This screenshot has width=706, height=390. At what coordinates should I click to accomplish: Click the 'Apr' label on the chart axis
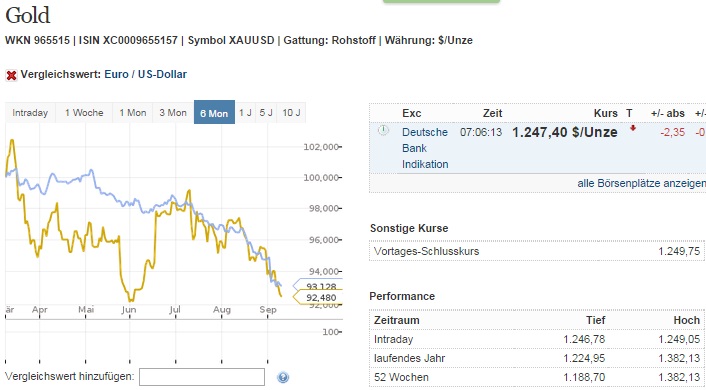click(x=40, y=310)
